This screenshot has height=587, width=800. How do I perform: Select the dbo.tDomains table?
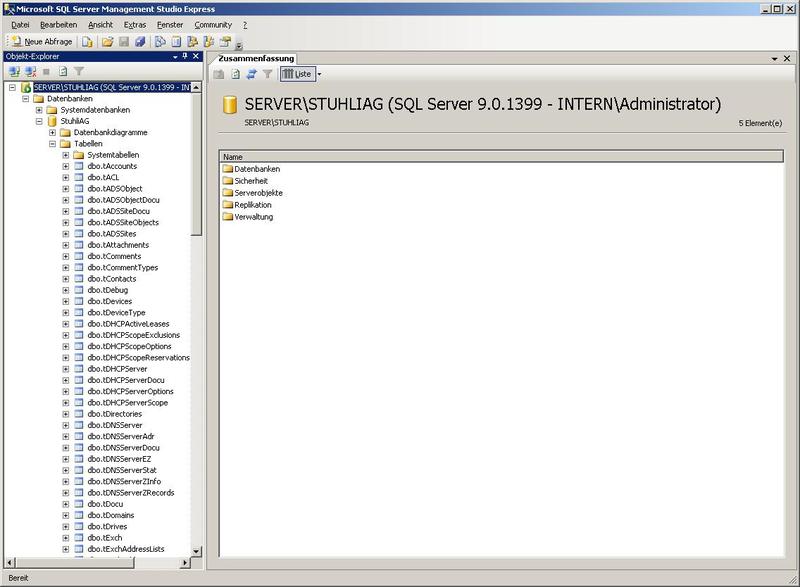[111, 515]
